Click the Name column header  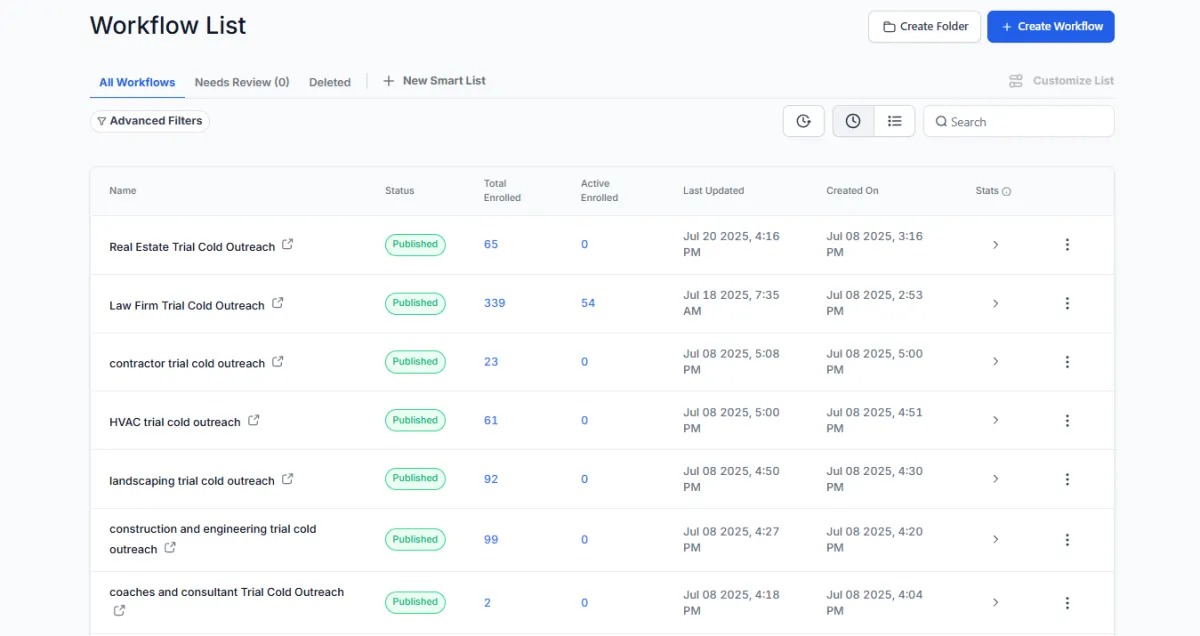point(123,191)
